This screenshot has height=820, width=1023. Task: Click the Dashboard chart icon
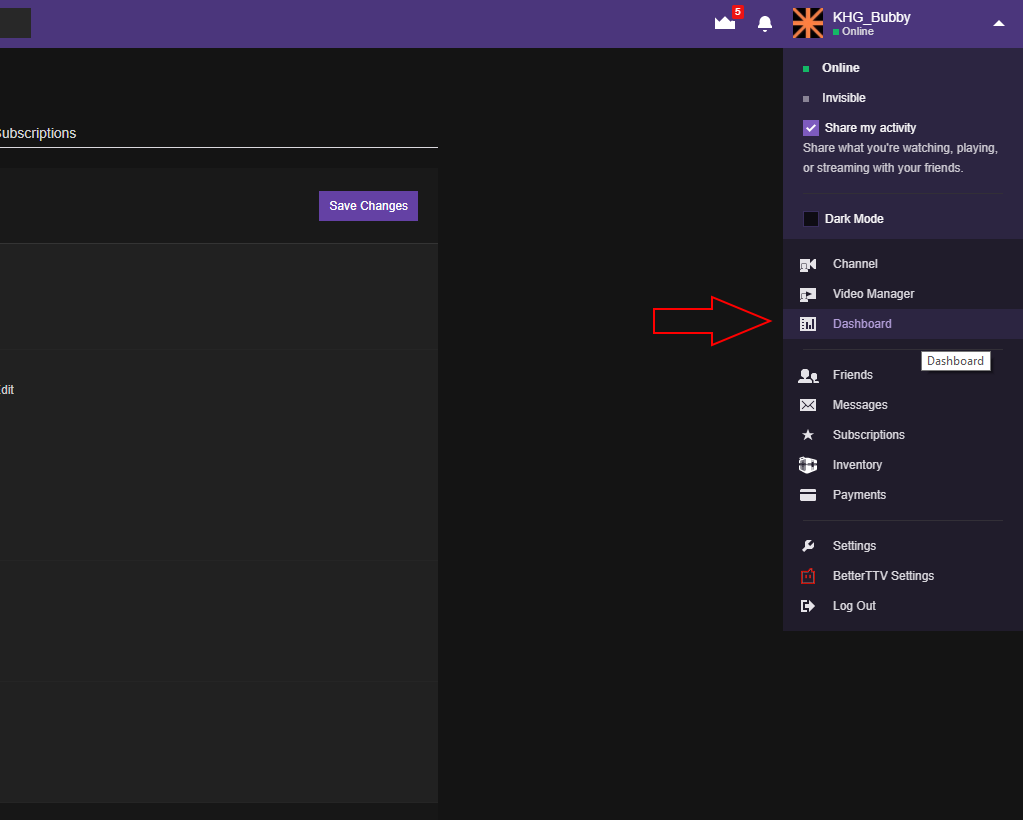[808, 324]
